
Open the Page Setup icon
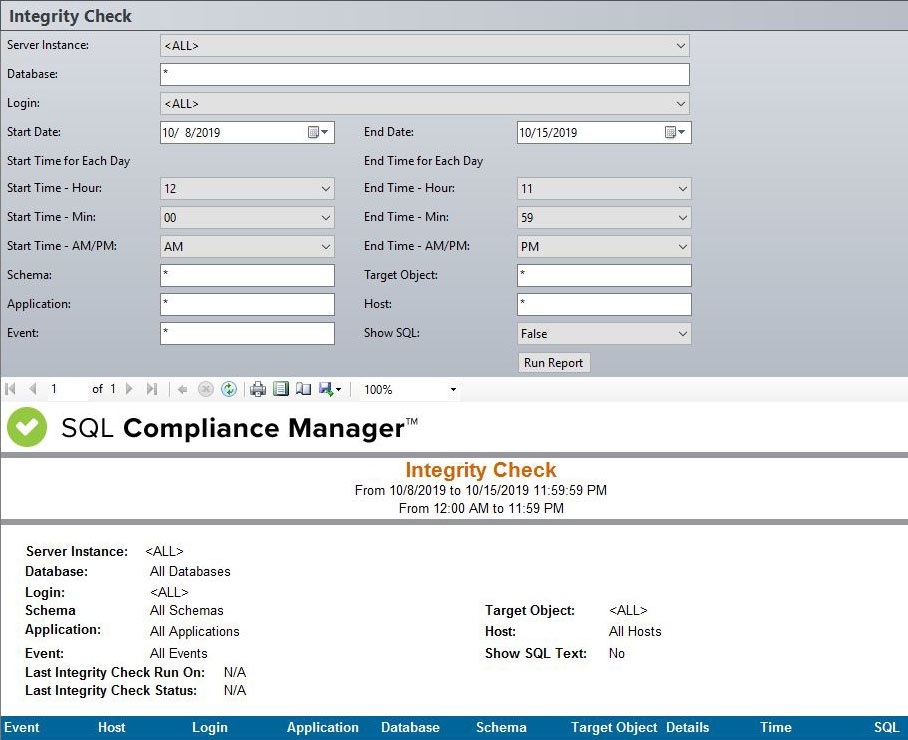303,389
